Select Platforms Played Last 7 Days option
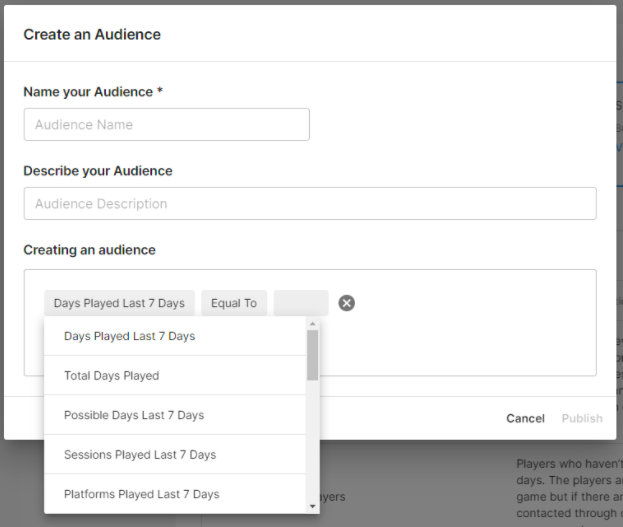Screen dimensions: 623x527 pyautogui.click(x=141, y=494)
